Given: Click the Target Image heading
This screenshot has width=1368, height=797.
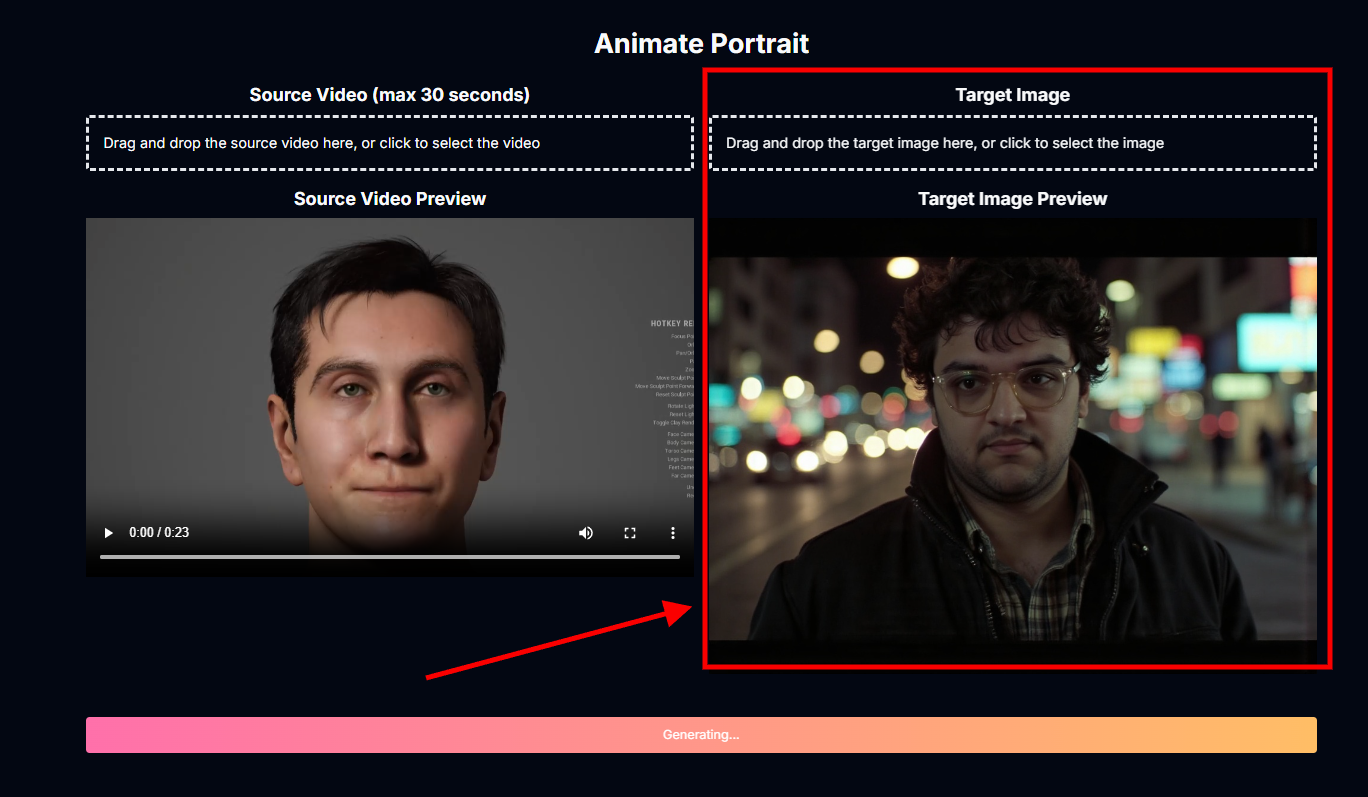Looking at the screenshot, I should 1013,95.
